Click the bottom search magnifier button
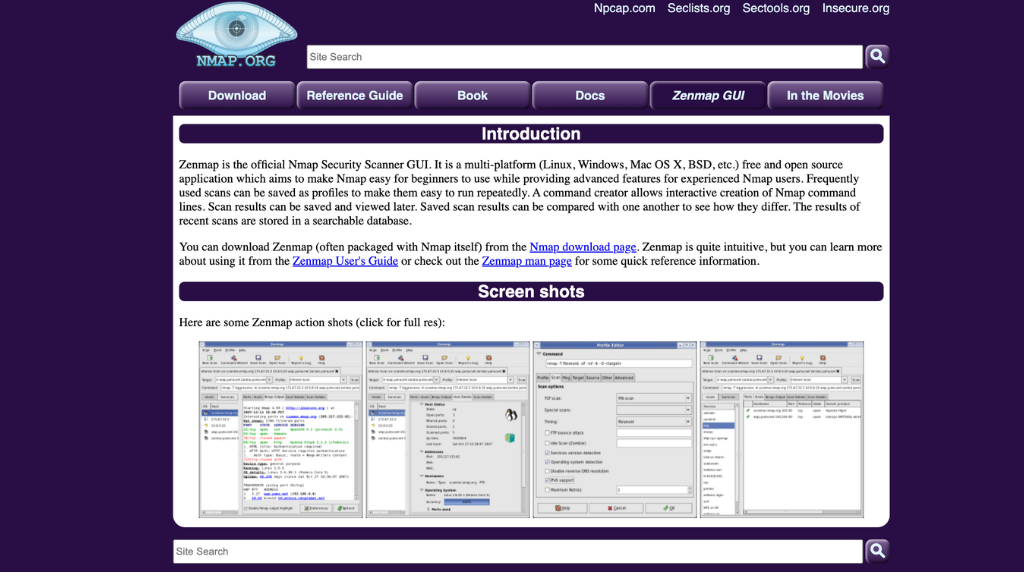Screen dimensions: 1024x576 (x=877, y=551)
